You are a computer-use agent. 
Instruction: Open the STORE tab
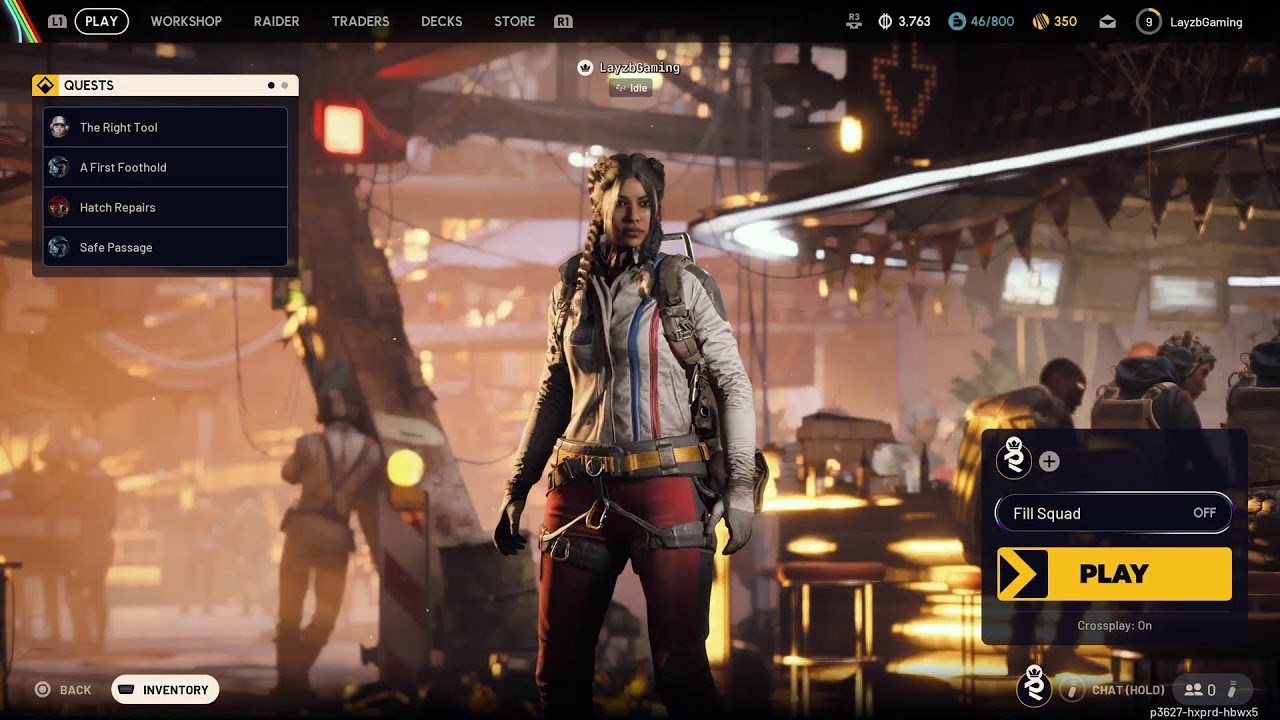pos(514,21)
